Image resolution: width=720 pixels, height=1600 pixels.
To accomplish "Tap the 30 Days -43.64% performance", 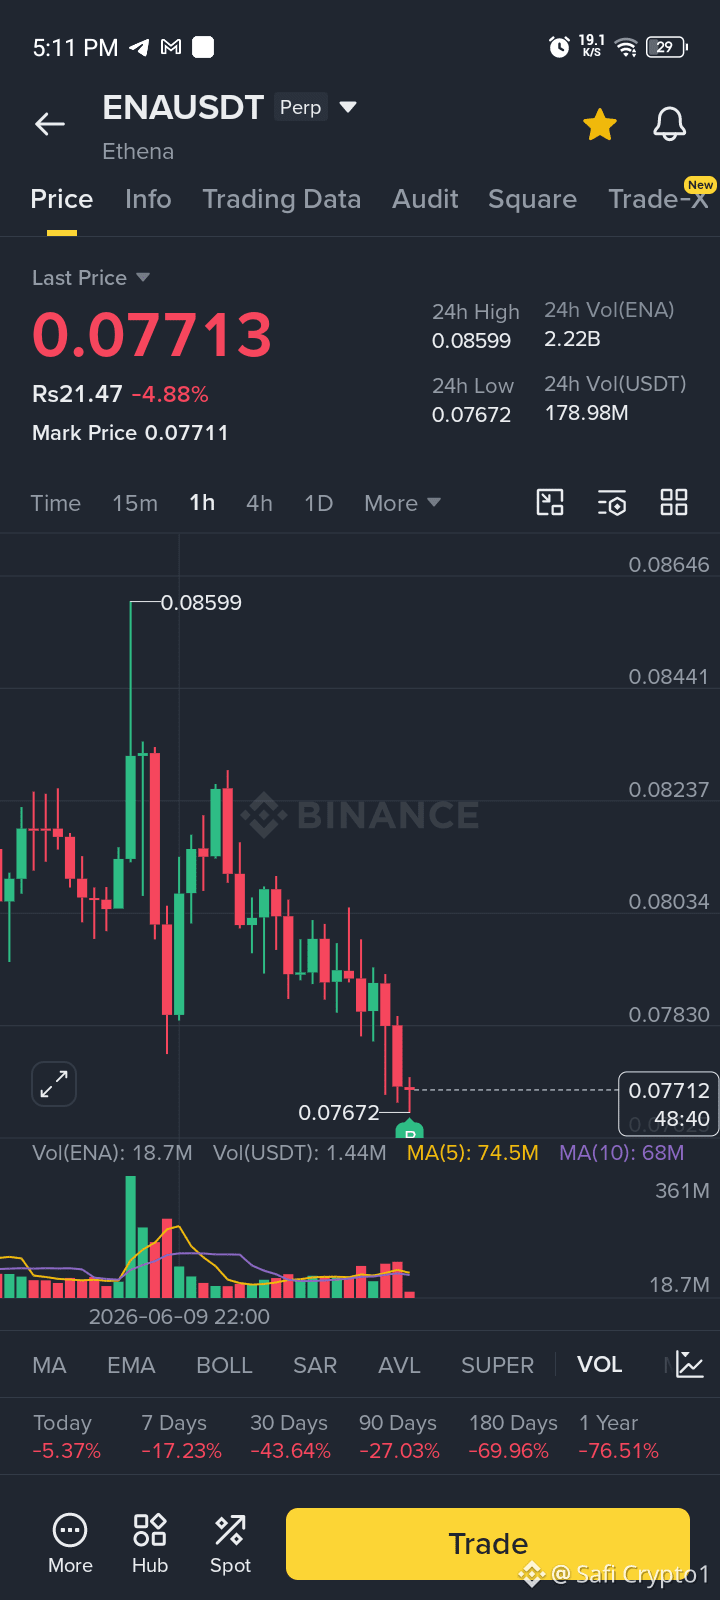I will tap(290, 1437).
